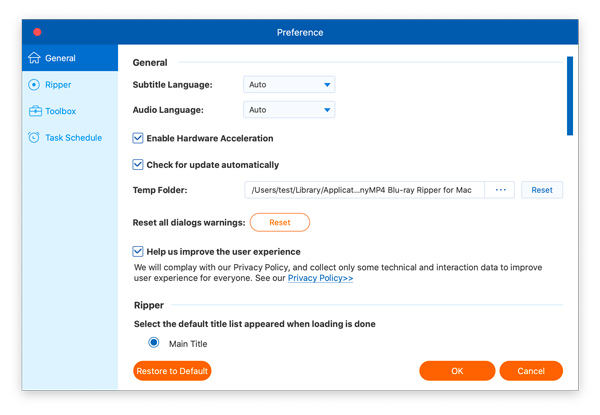Viewport: 600px width, 415px height.
Task: Open the Toolbox tab label
Action: [60, 111]
